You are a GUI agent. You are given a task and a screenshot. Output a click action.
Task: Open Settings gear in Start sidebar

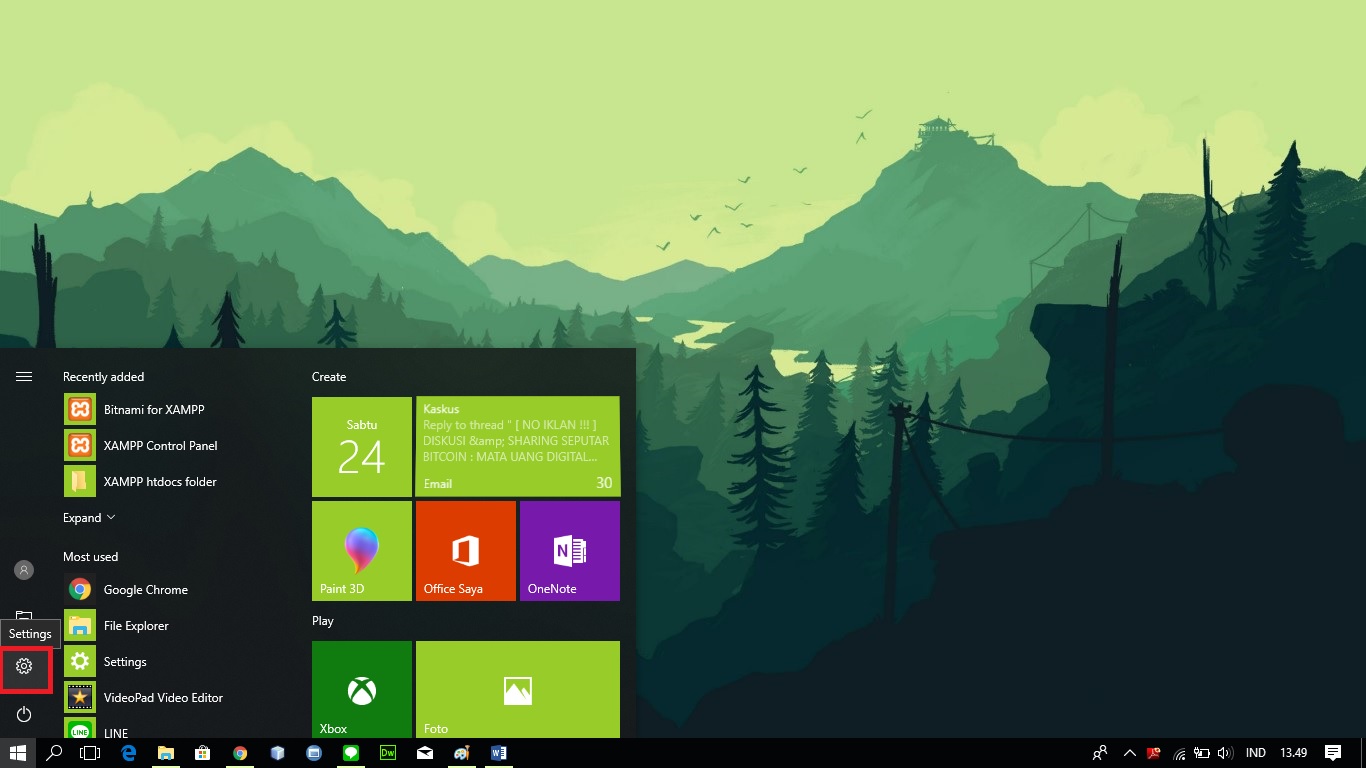pos(24,666)
